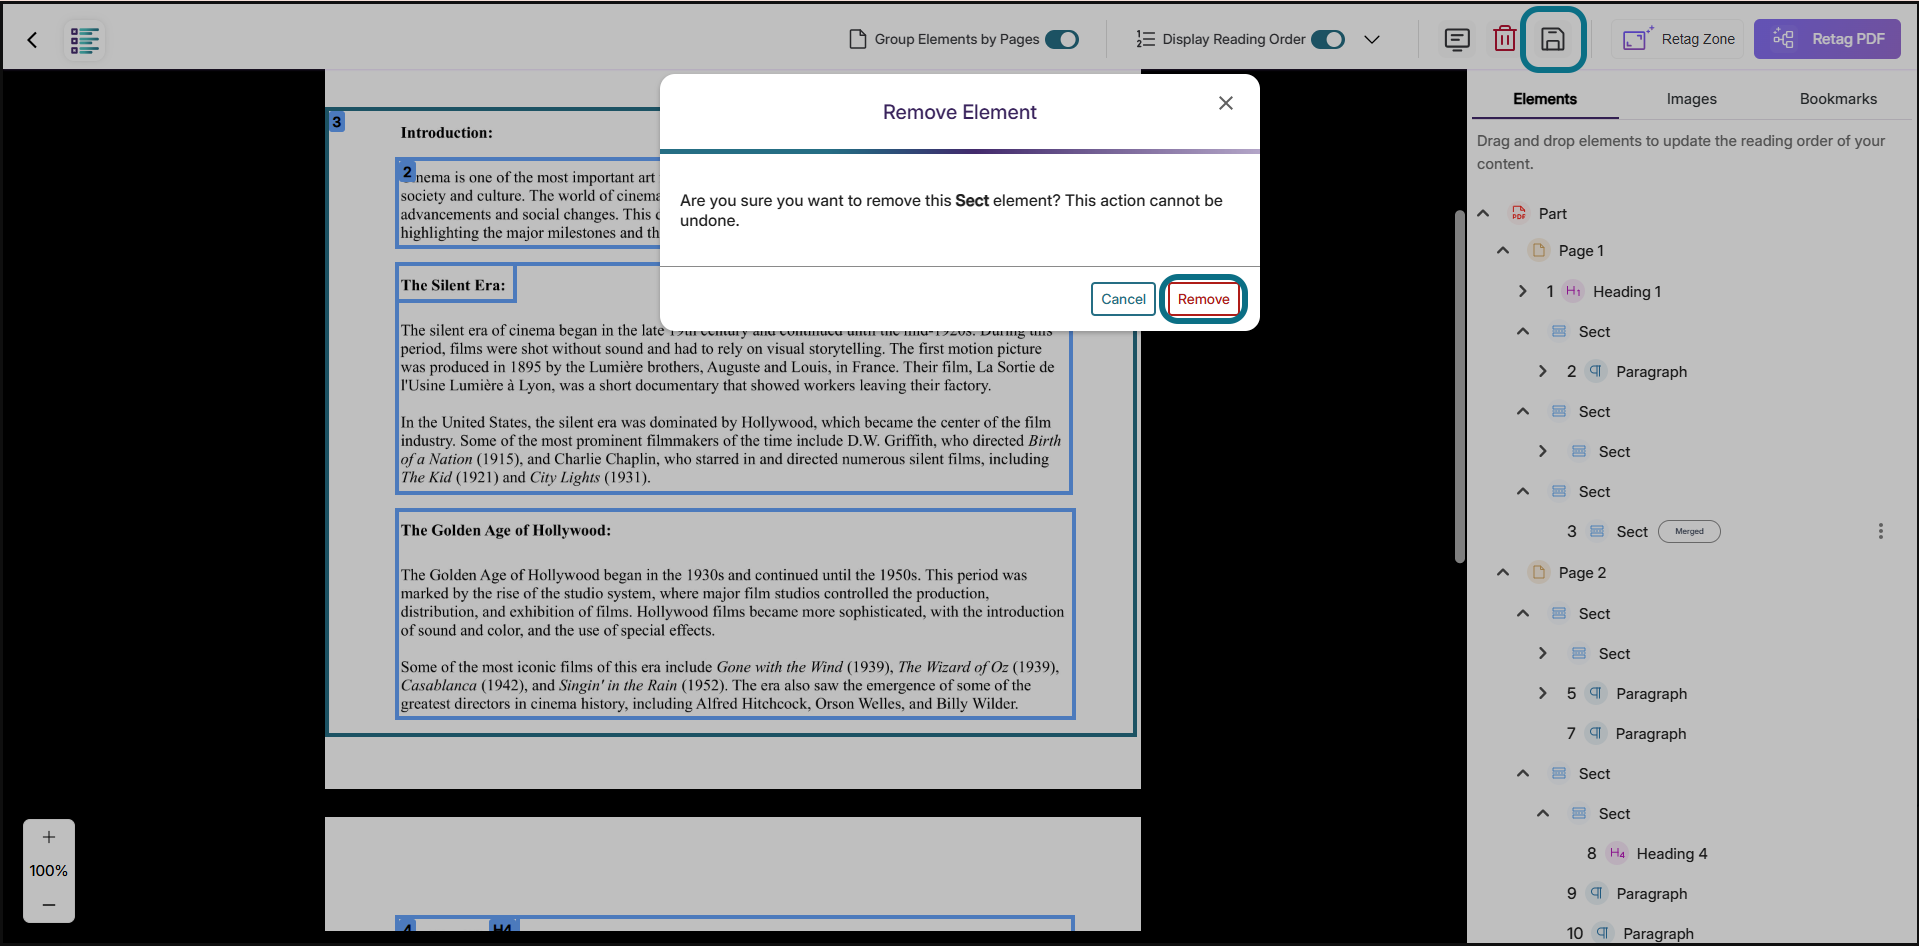Click 'The Golden Age of Hollywood:' heading
The image size is (1919, 946).
(506, 530)
